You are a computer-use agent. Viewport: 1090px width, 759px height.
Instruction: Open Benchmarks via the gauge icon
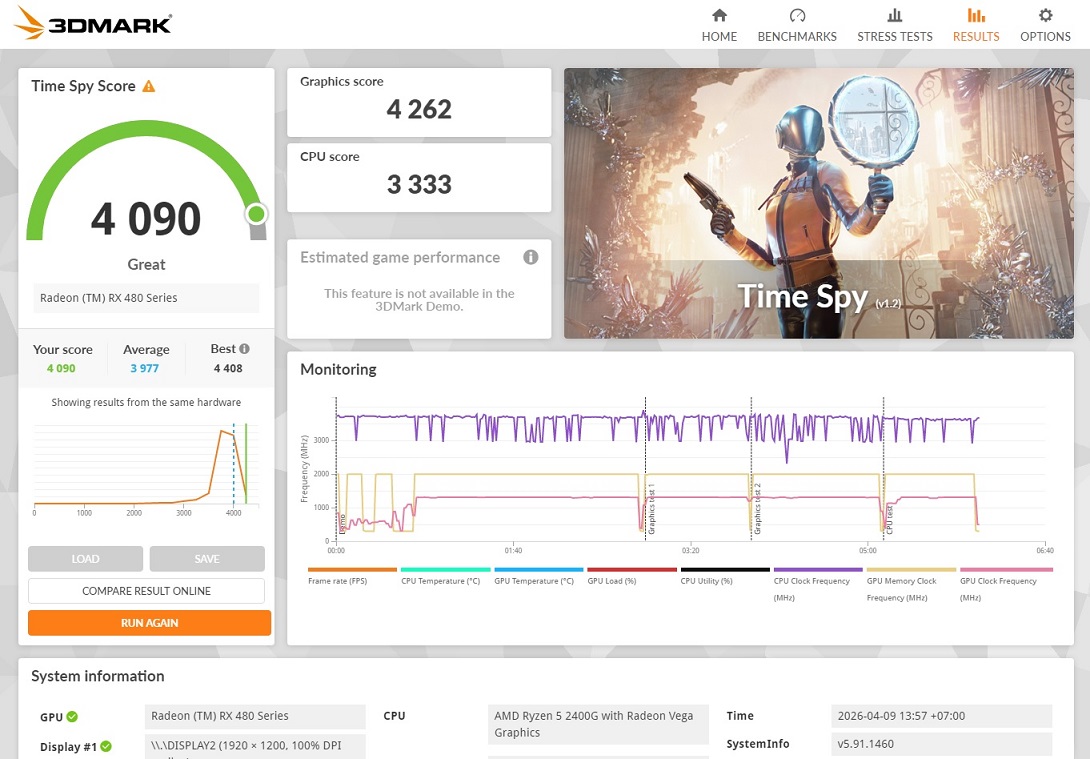(797, 16)
